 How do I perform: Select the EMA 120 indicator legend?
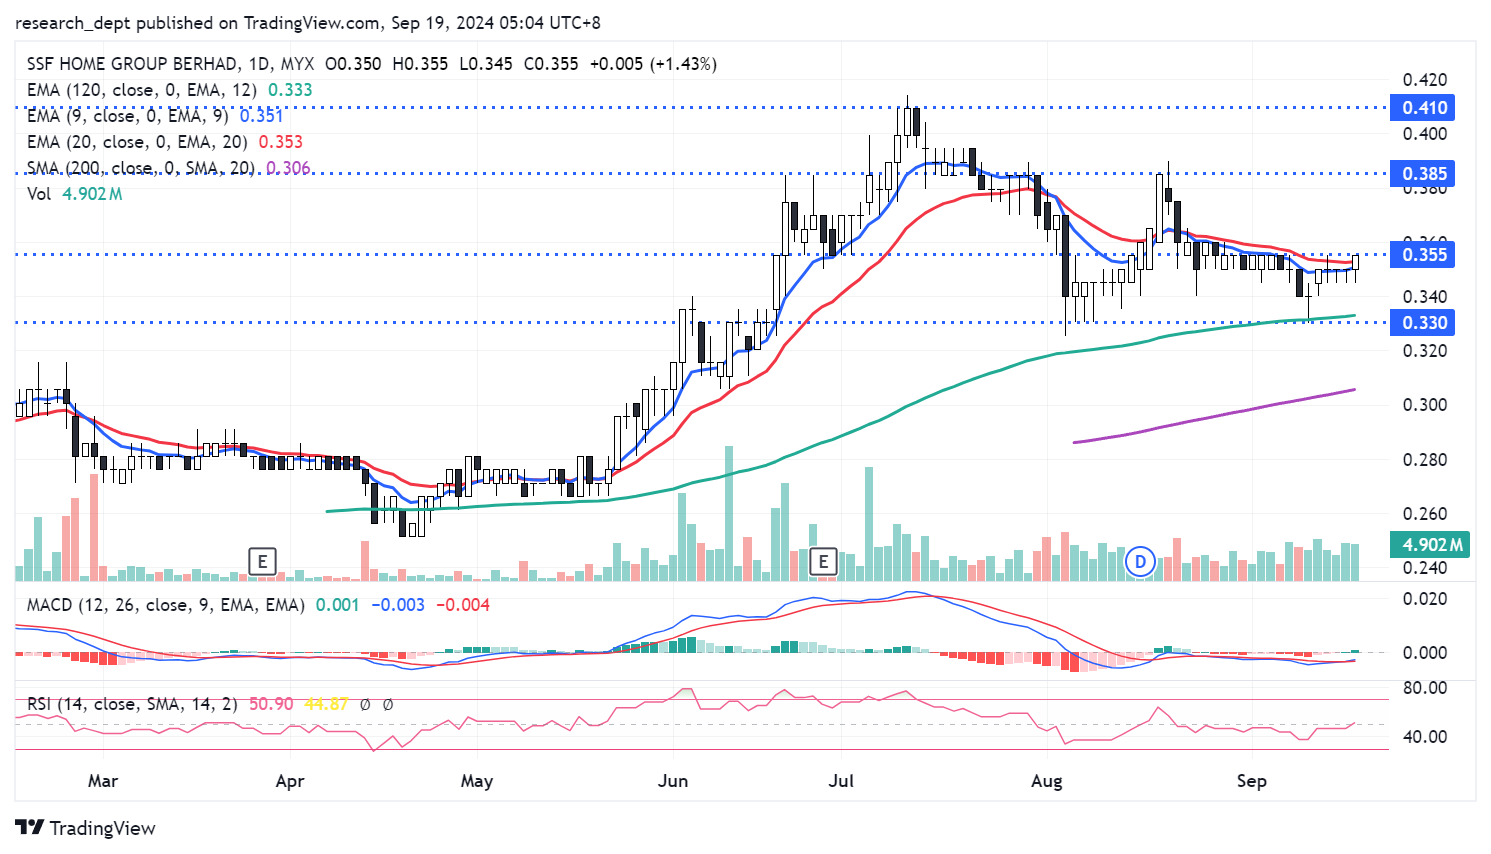coord(141,90)
